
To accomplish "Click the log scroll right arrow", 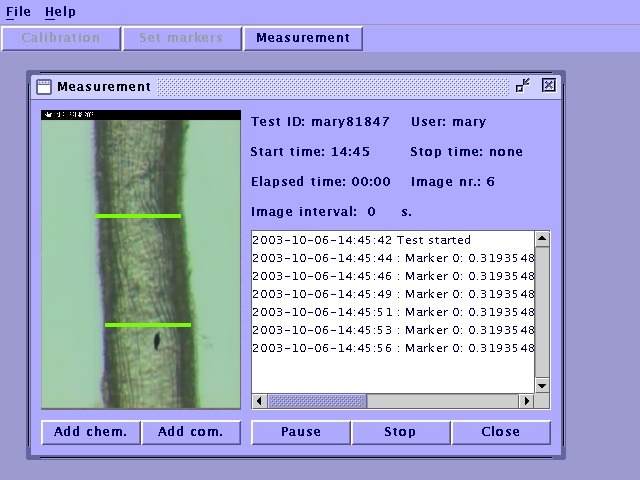I will click(x=527, y=401).
